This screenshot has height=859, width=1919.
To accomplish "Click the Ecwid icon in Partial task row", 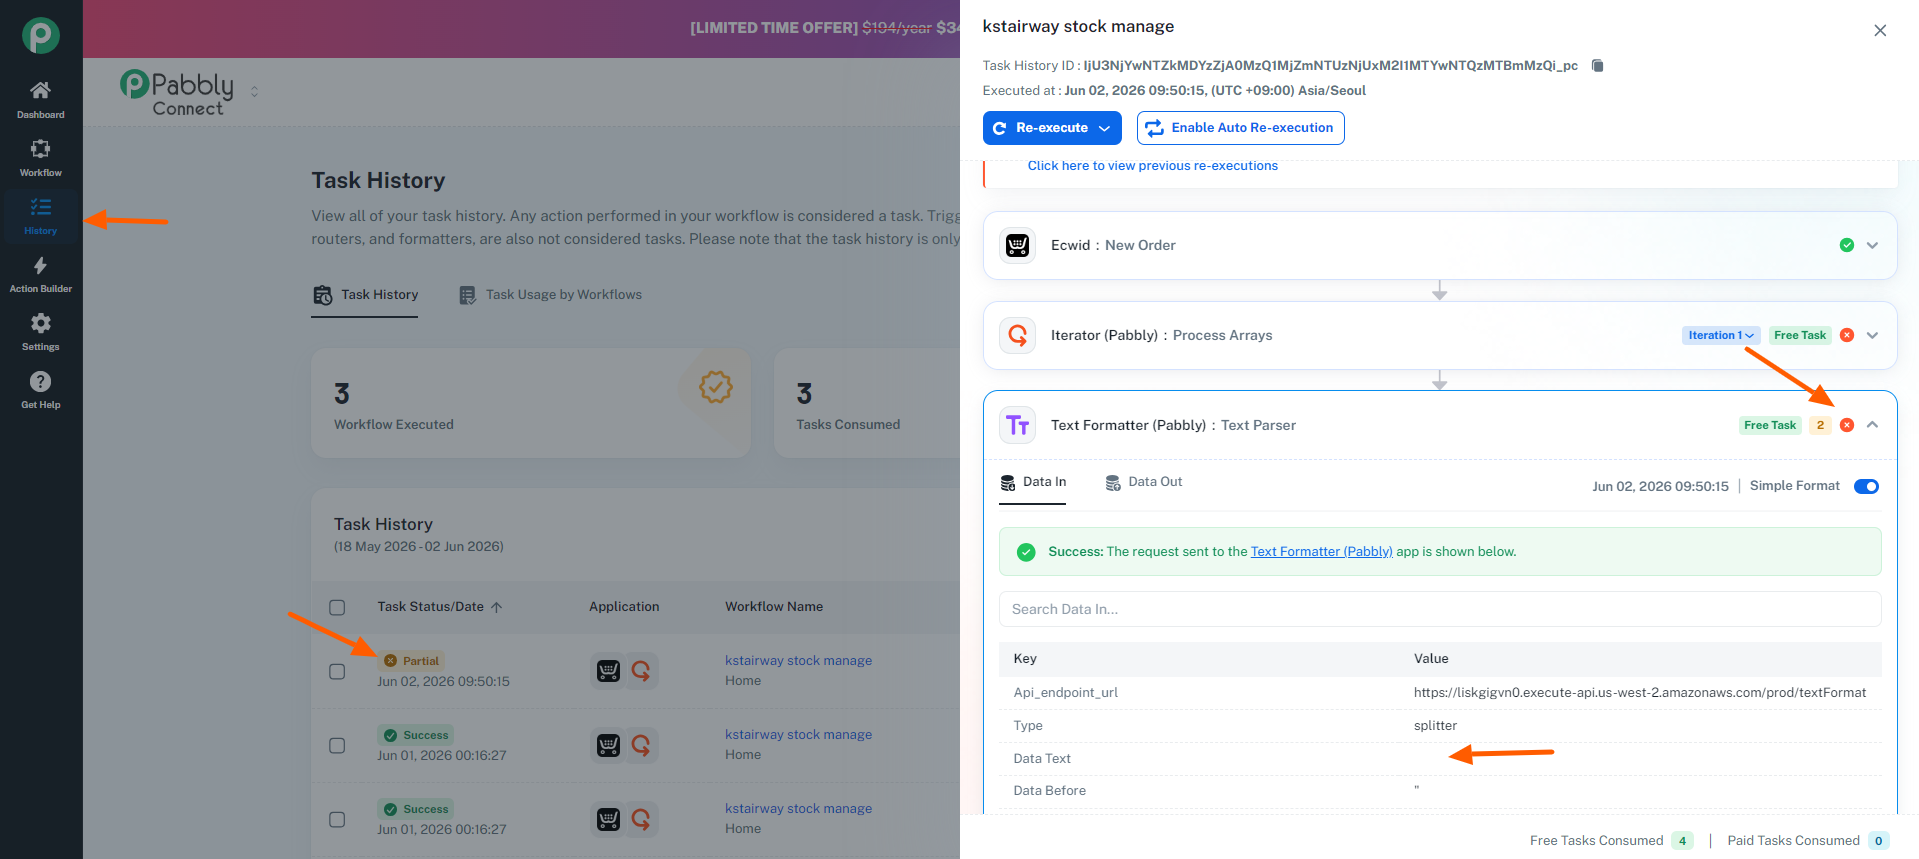I will click(x=608, y=671).
